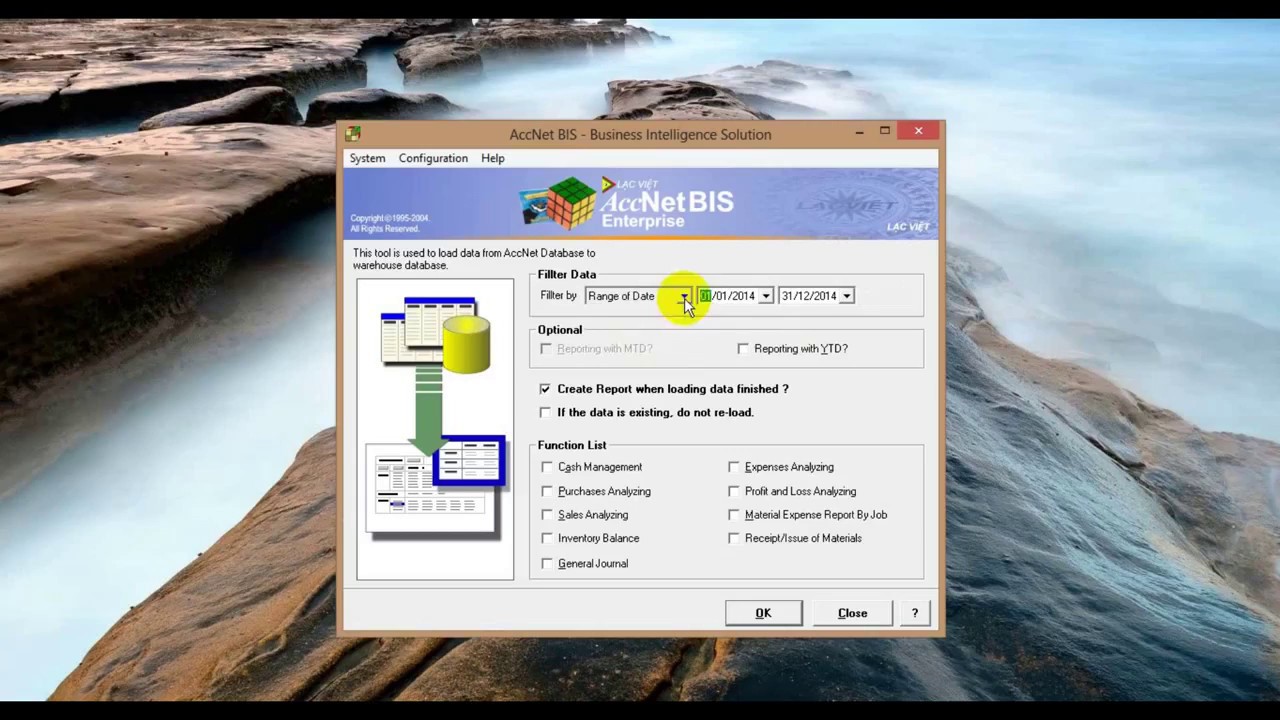Click the 'This tool is used to load data' description
The width and height of the screenshot is (1280, 720).
474,259
